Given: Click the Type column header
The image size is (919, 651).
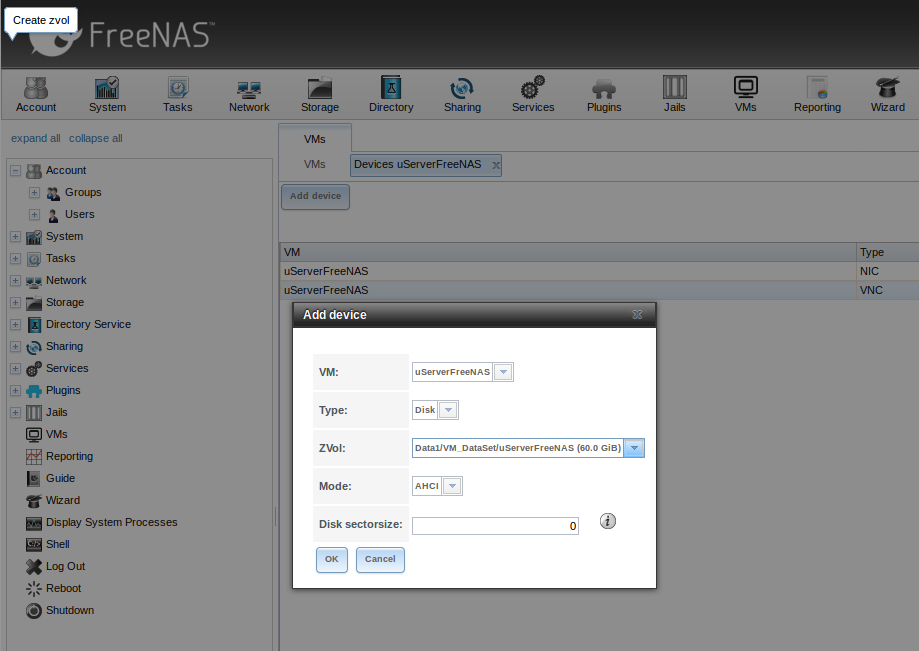Looking at the screenshot, I should 887,253.
